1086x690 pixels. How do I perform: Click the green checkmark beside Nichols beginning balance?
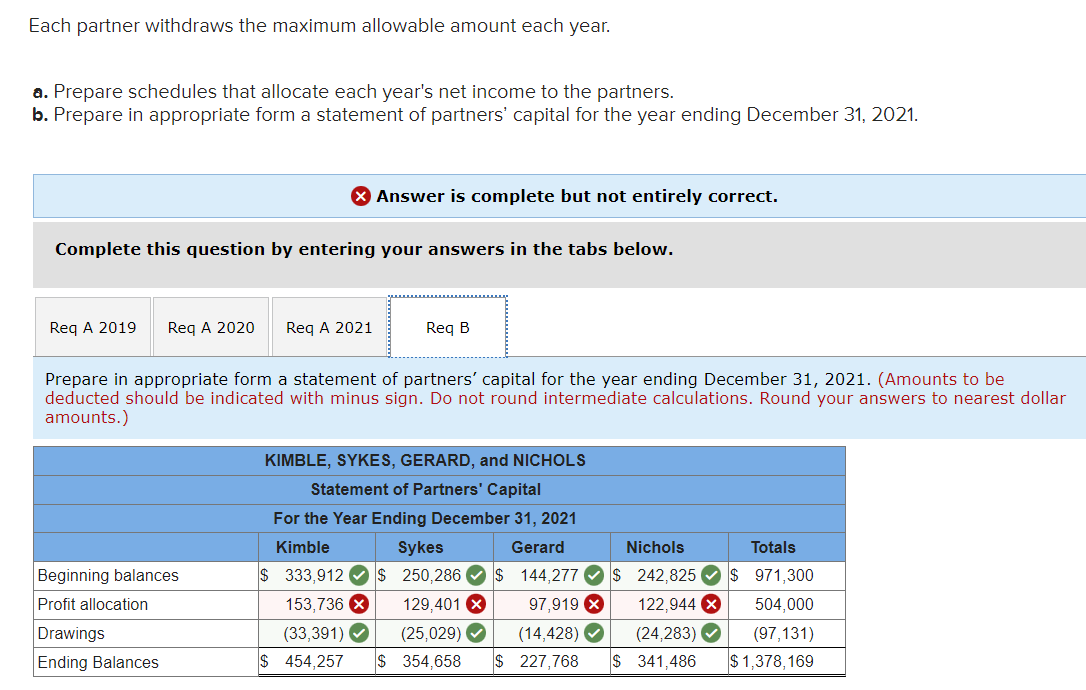tap(711, 575)
